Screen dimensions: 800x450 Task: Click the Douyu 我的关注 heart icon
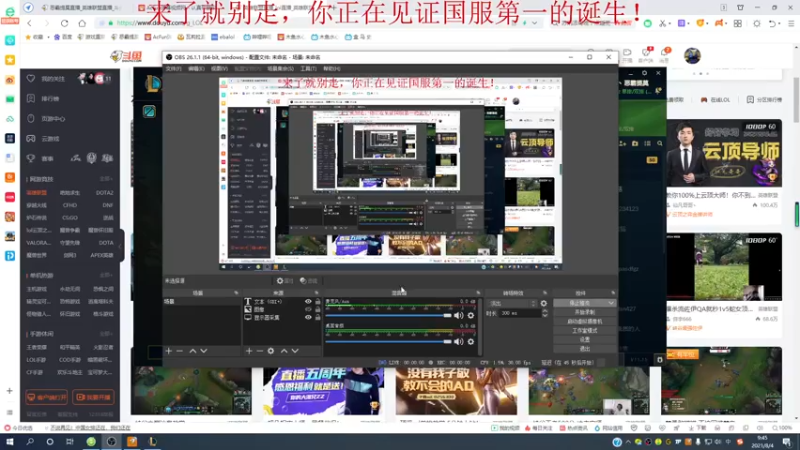coord(31,79)
